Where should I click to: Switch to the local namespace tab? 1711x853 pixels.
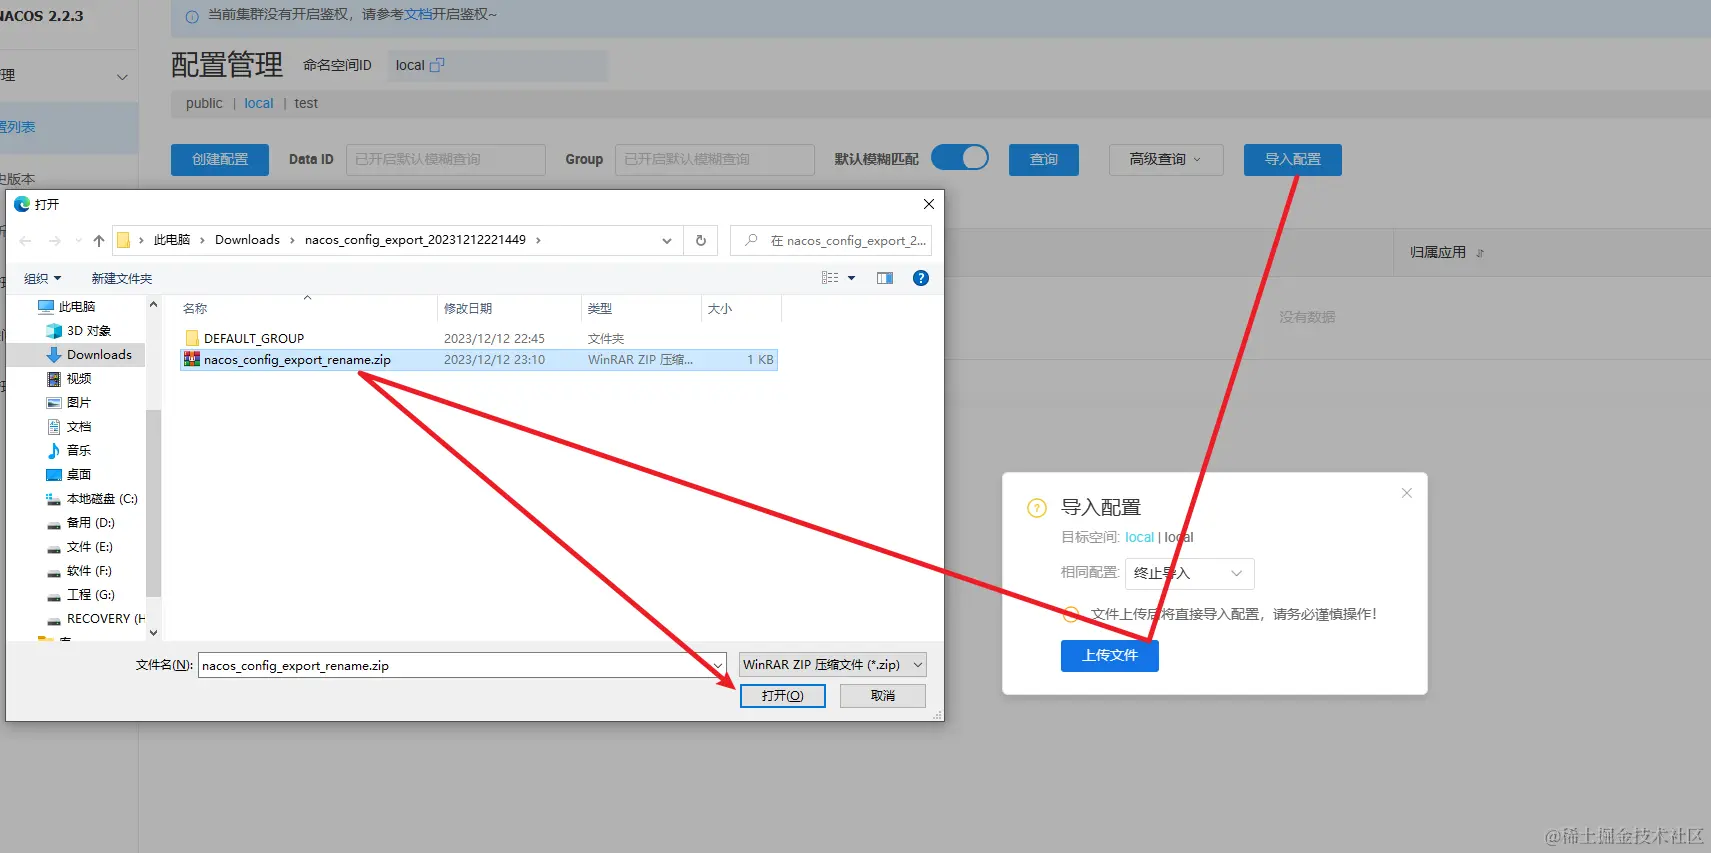259,103
